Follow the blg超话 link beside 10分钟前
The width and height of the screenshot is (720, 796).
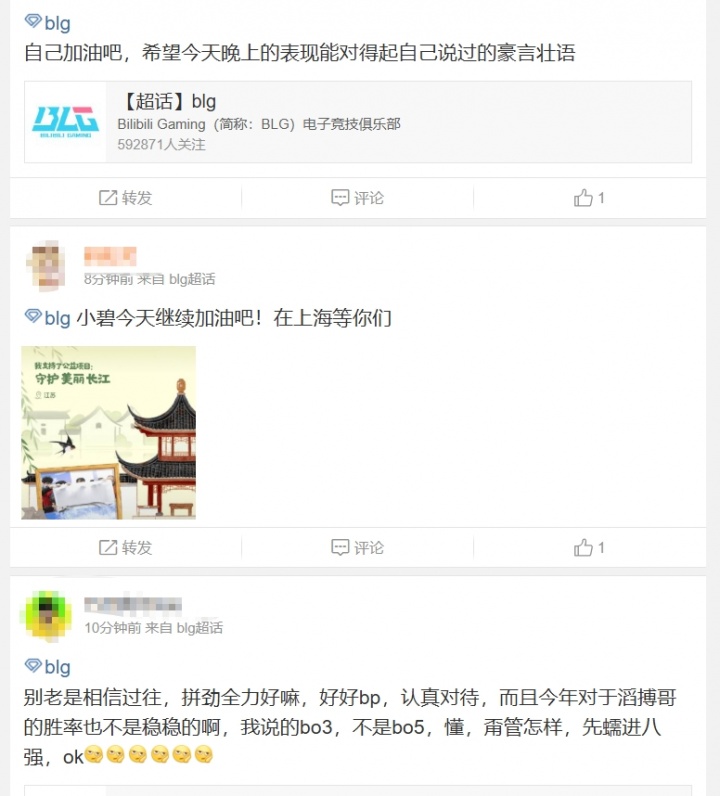click(200, 628)
